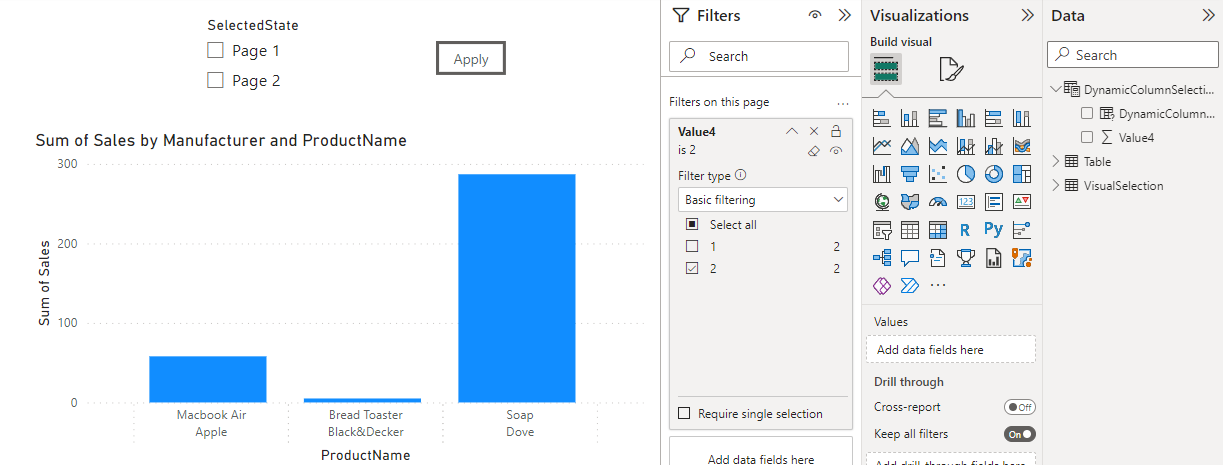Select the area chart visual
The width and height of the screenshot is (1223, 465).
(910, 146)
